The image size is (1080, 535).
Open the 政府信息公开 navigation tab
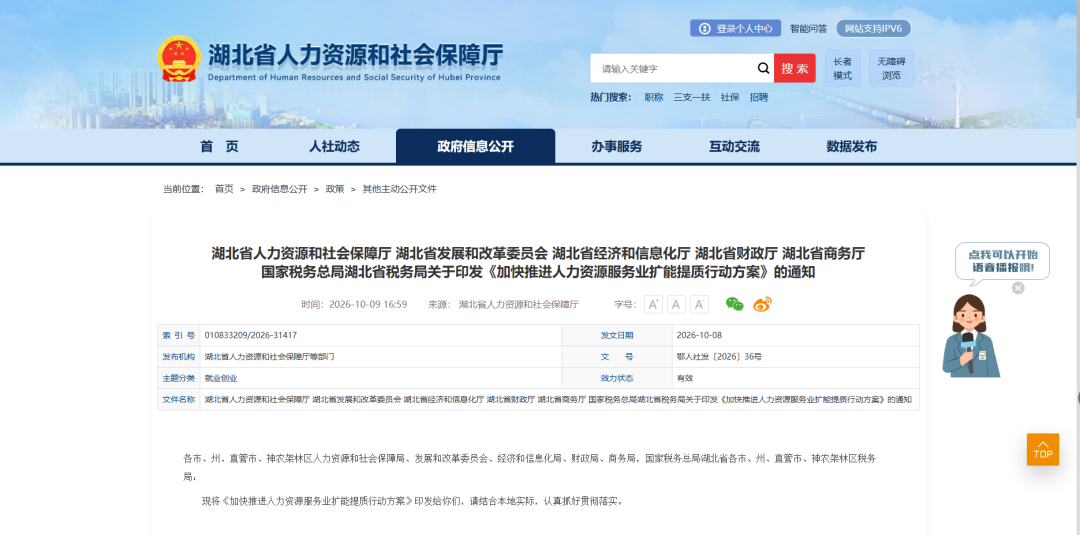click(475, 146)
